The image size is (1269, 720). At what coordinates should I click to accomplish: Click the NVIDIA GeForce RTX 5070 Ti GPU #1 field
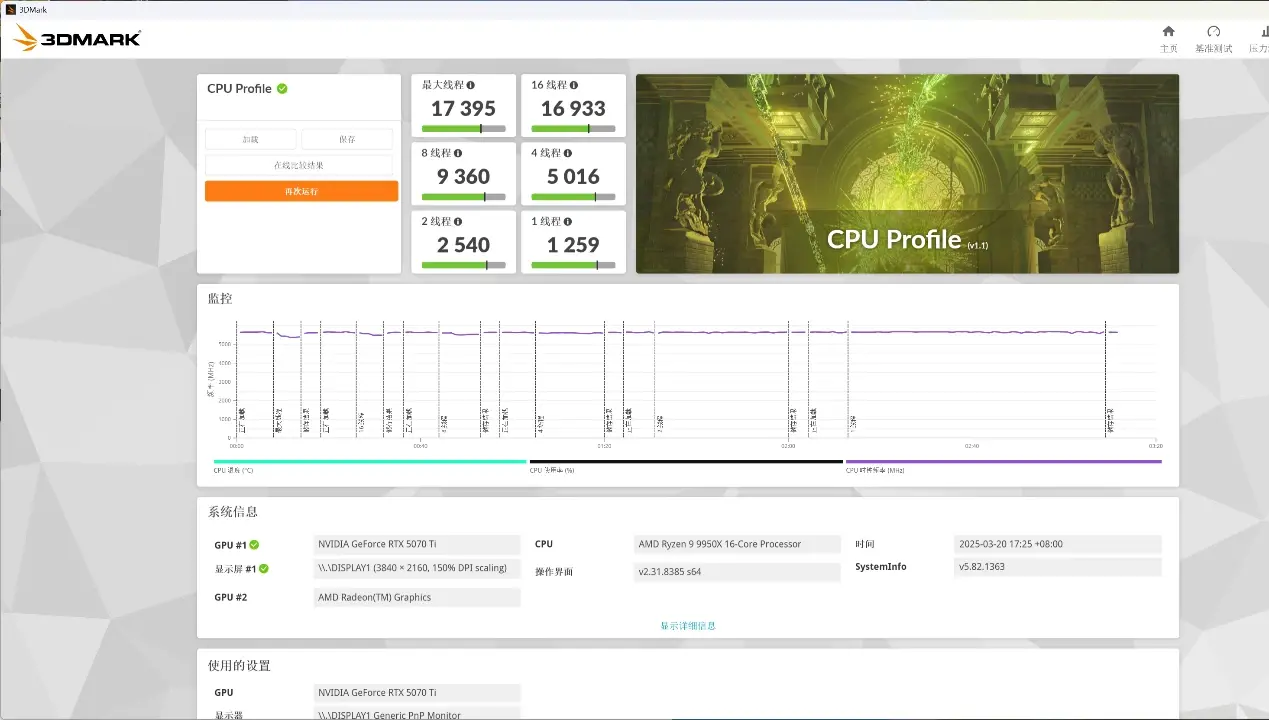[x=417, y=544]
